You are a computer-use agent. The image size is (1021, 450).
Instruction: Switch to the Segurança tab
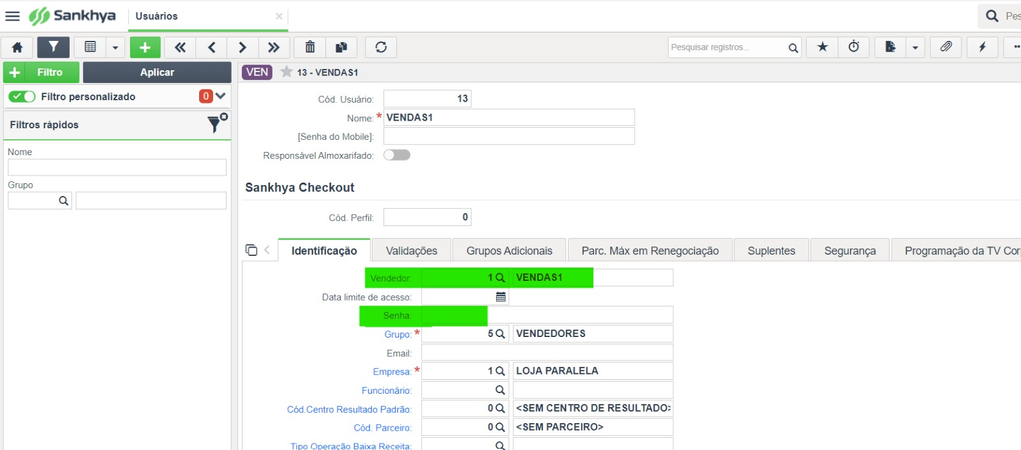point(850,251)
